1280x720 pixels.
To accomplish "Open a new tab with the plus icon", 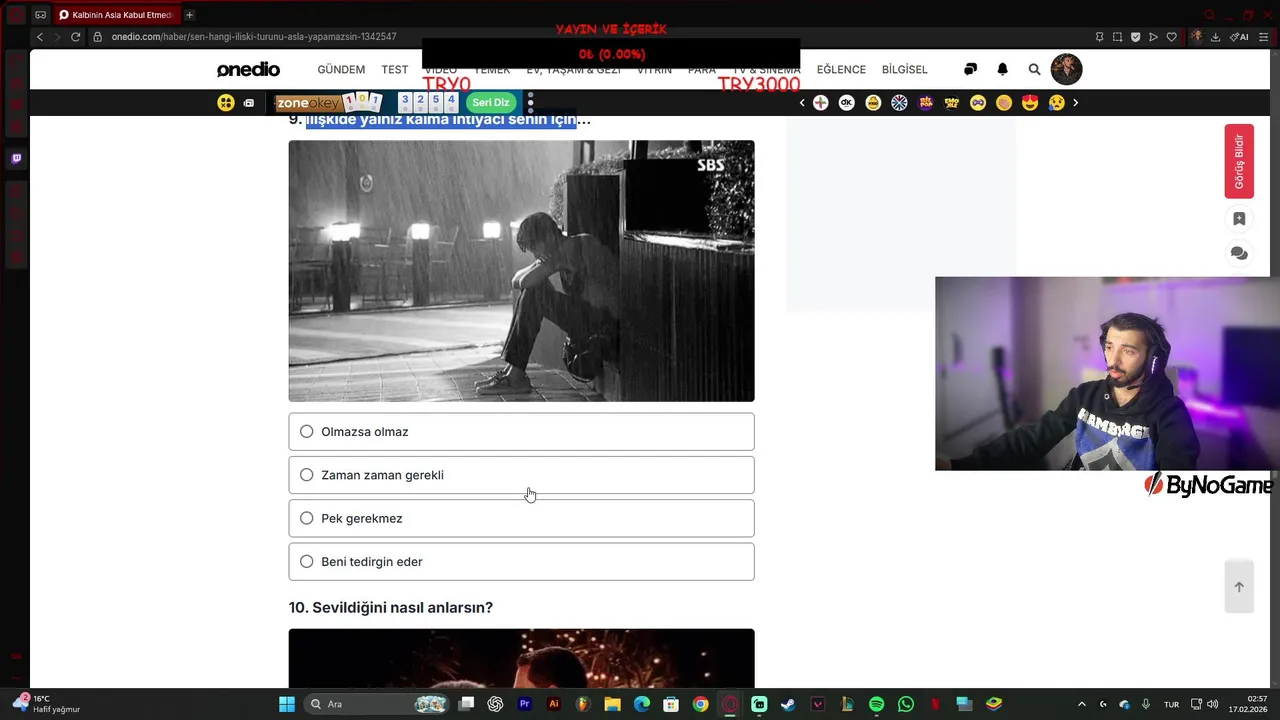I will 189,15.
